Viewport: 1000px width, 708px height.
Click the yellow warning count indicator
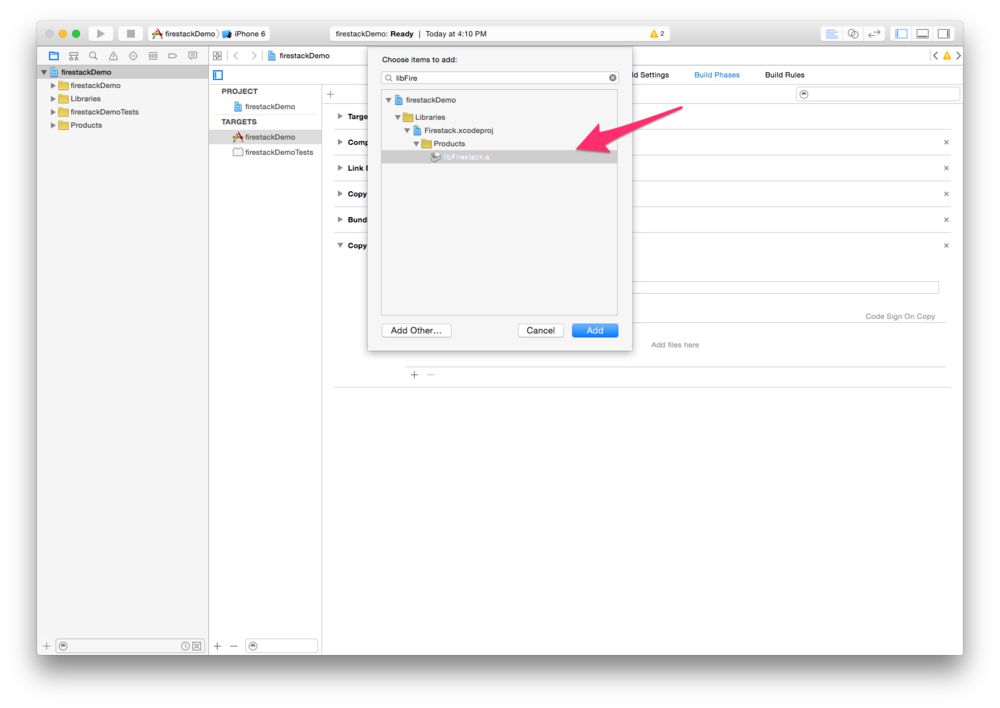coord(657,33)
